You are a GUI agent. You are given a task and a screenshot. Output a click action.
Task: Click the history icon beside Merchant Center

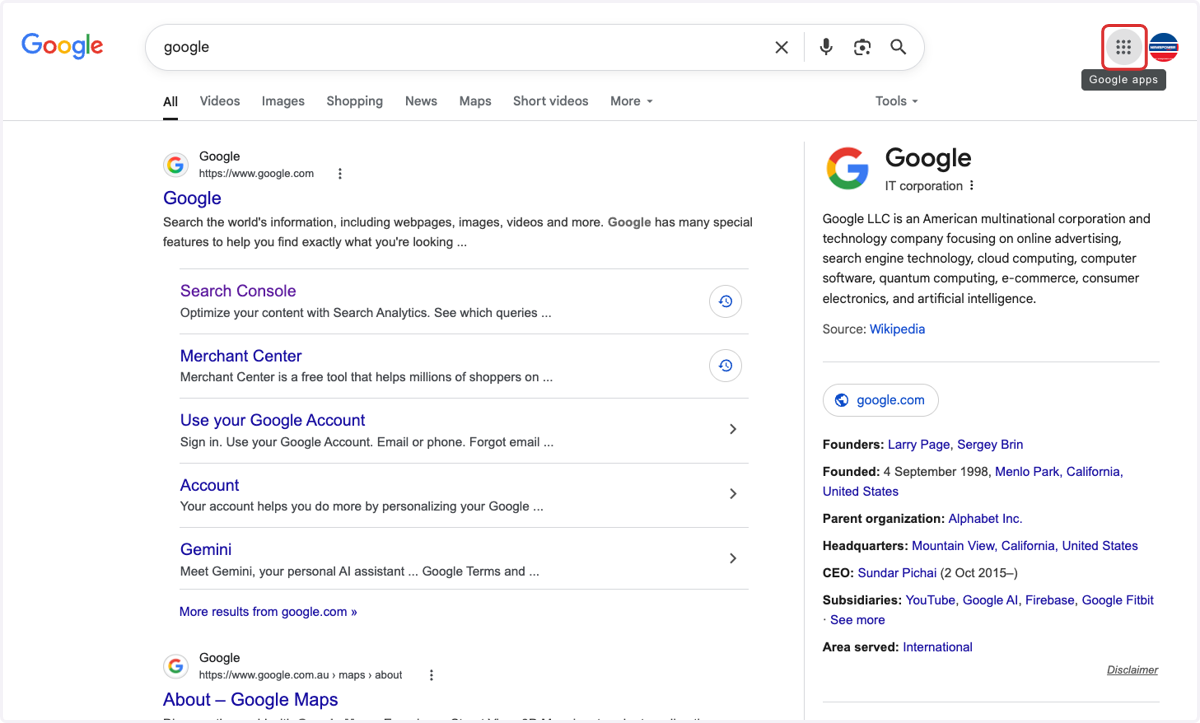[x=726, y=366]
